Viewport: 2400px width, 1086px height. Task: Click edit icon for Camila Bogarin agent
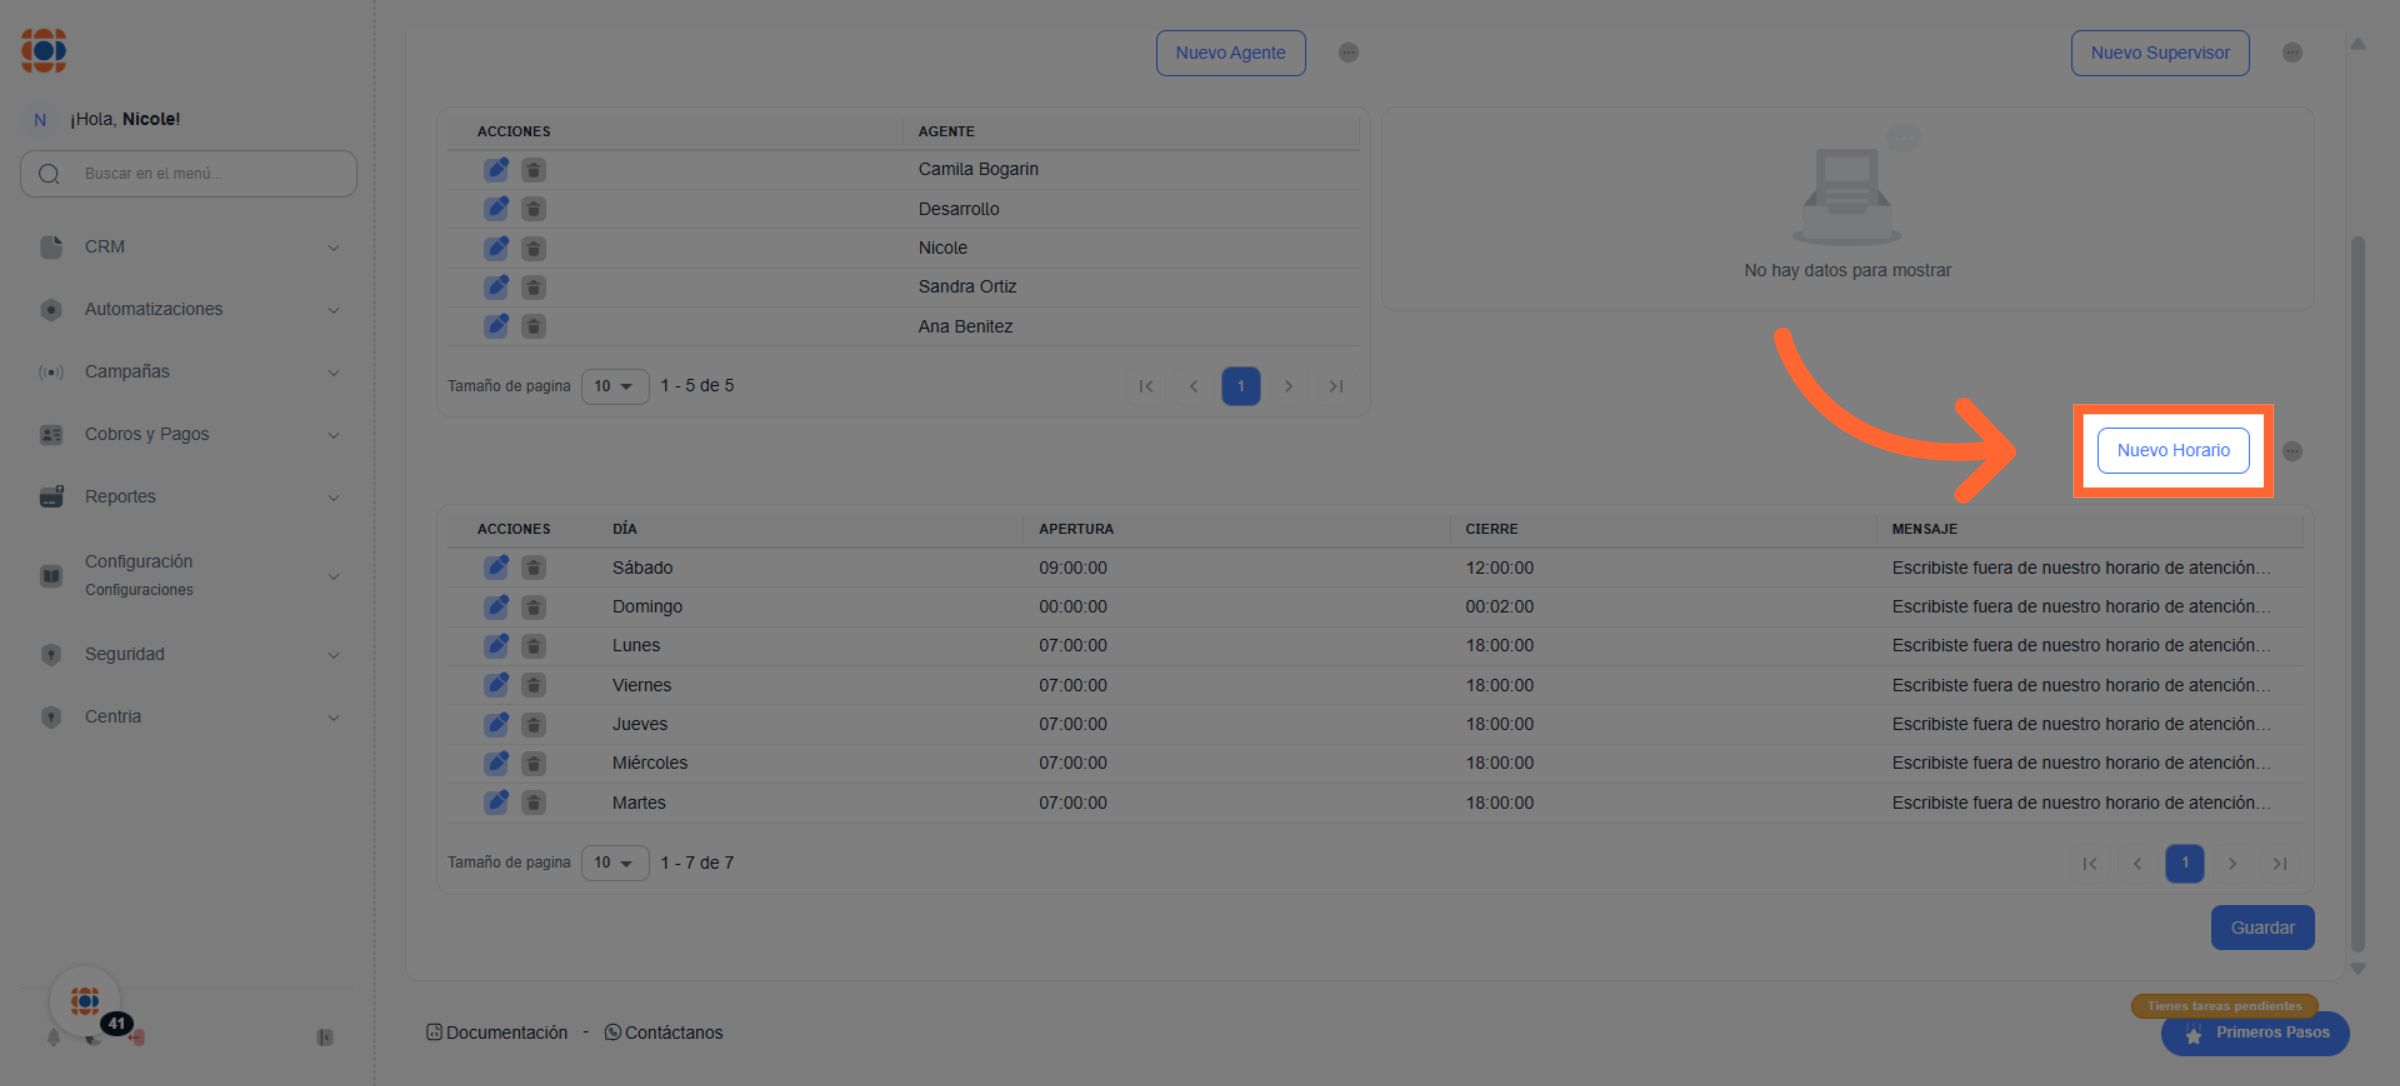496,170
